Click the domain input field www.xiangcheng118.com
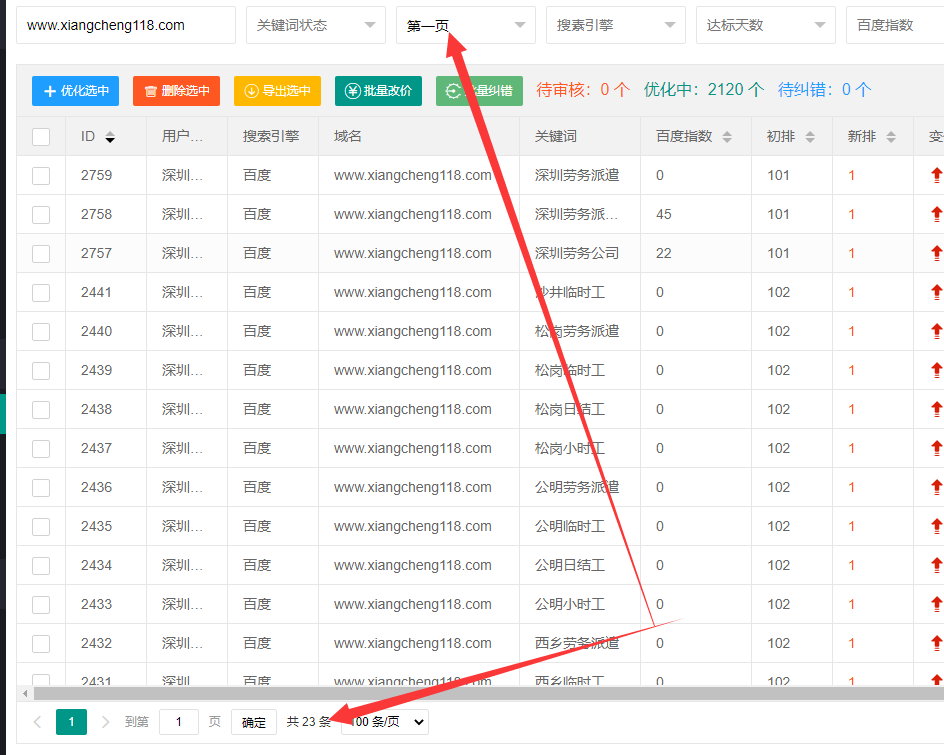Image resolution: width=944 pixels, height=755 pixels. pyautogui.click(x=125, y=25)
